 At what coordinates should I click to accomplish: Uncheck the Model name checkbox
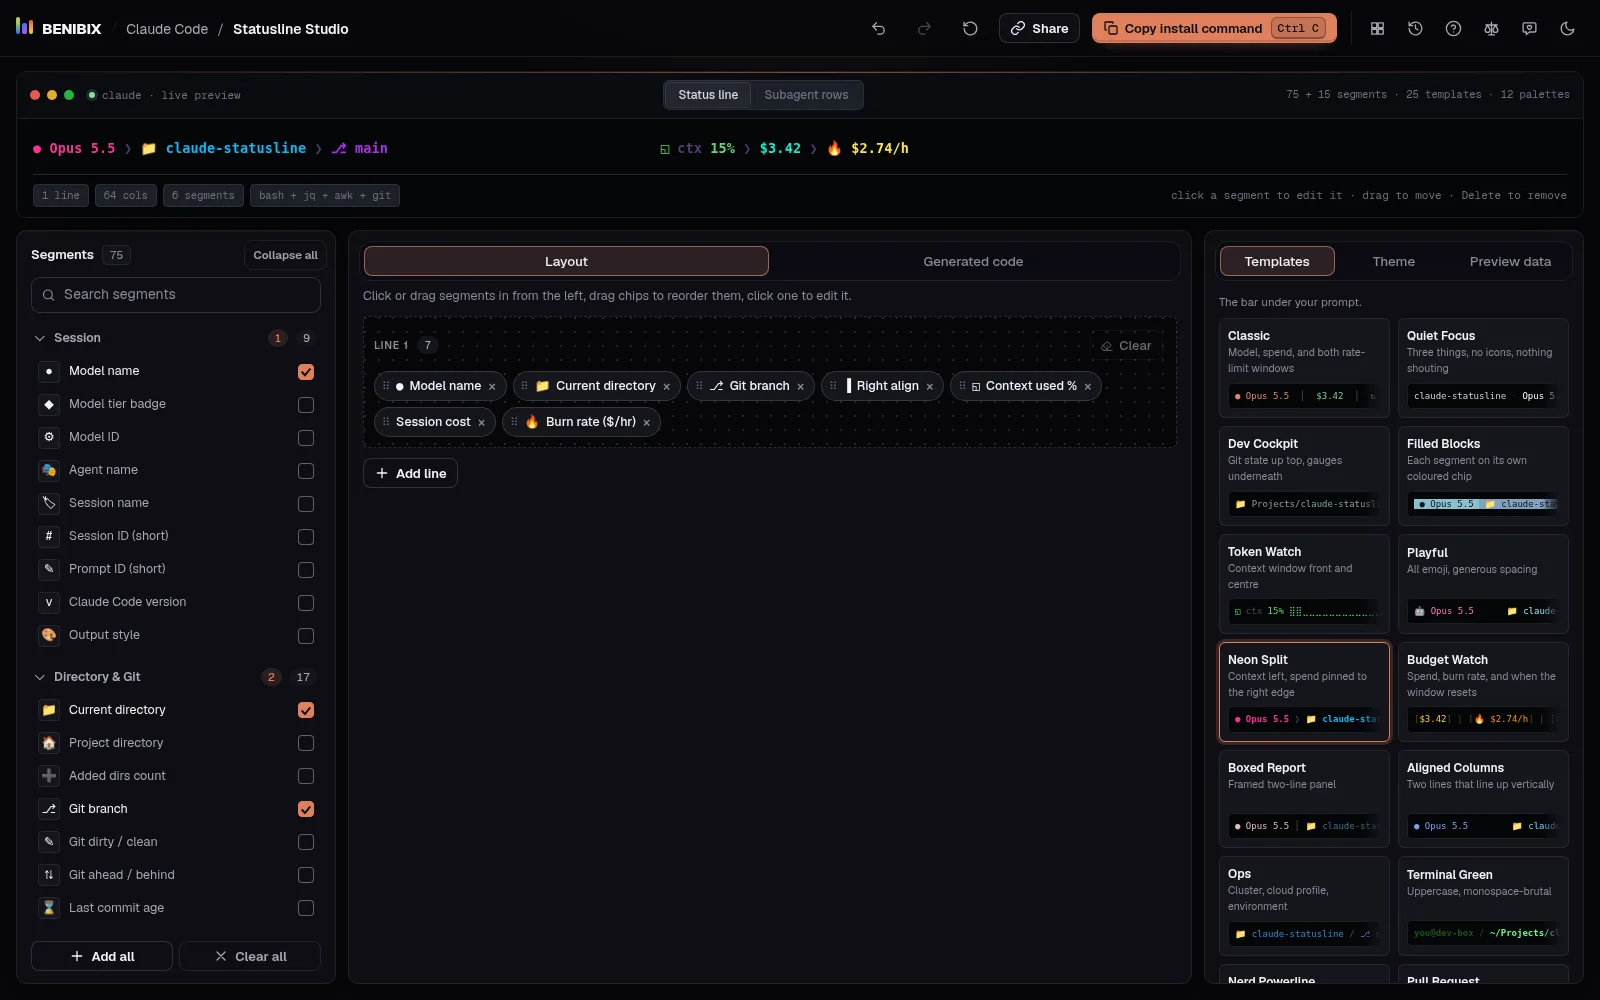[306, 372]
